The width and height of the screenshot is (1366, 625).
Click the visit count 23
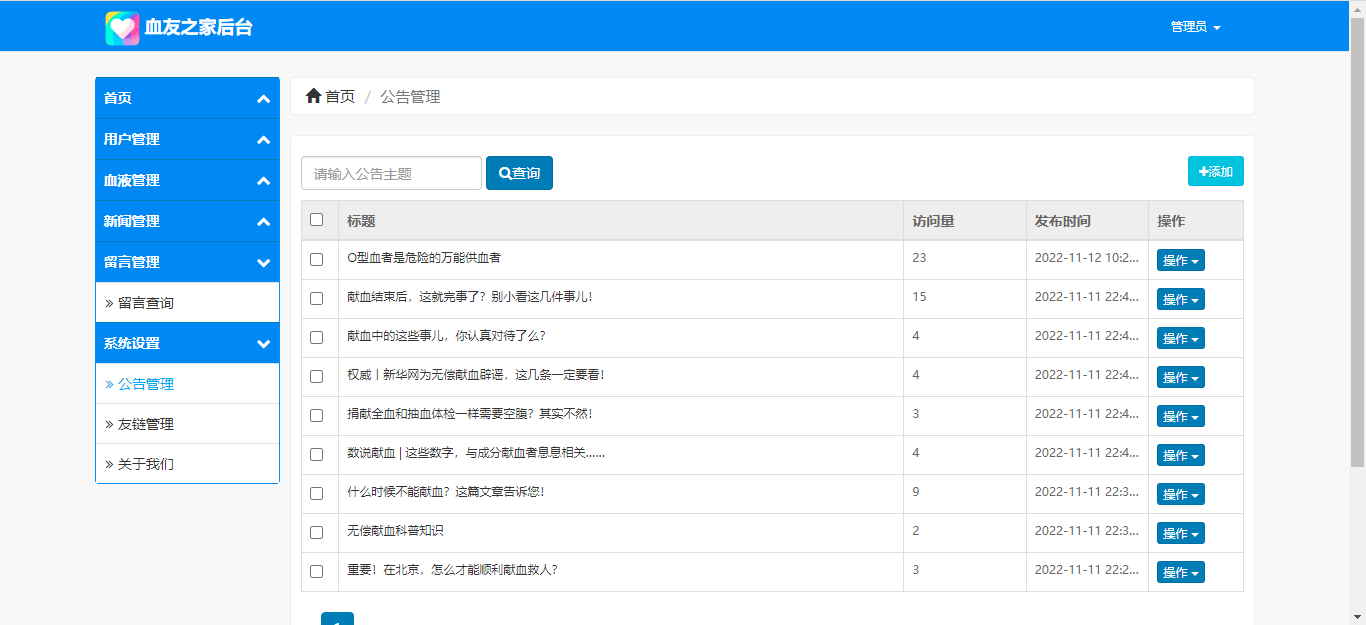click(x=919, y=258)
